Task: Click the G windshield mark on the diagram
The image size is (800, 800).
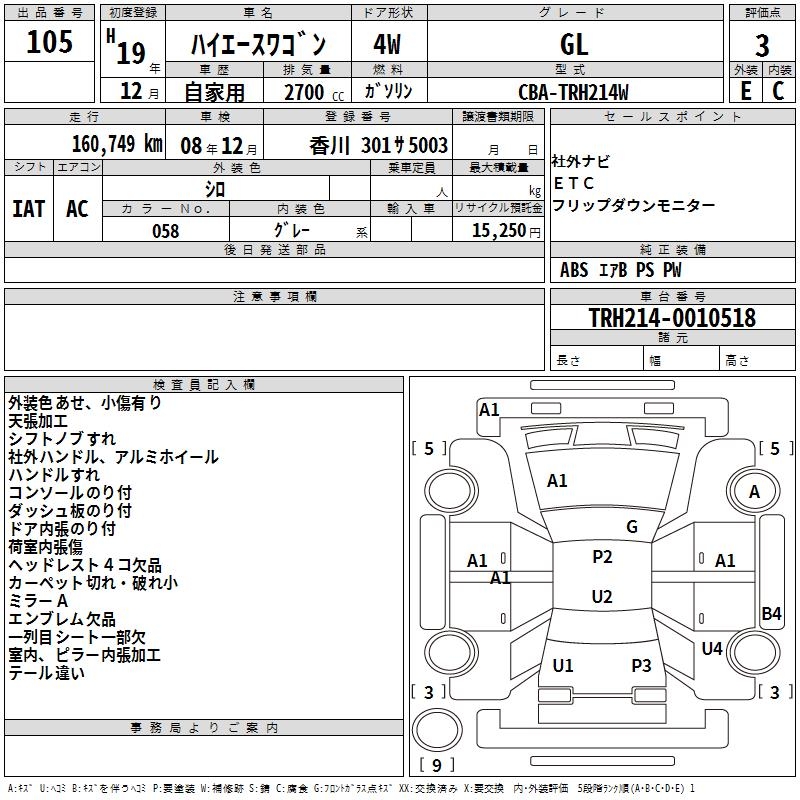Action: coord(632,527)
